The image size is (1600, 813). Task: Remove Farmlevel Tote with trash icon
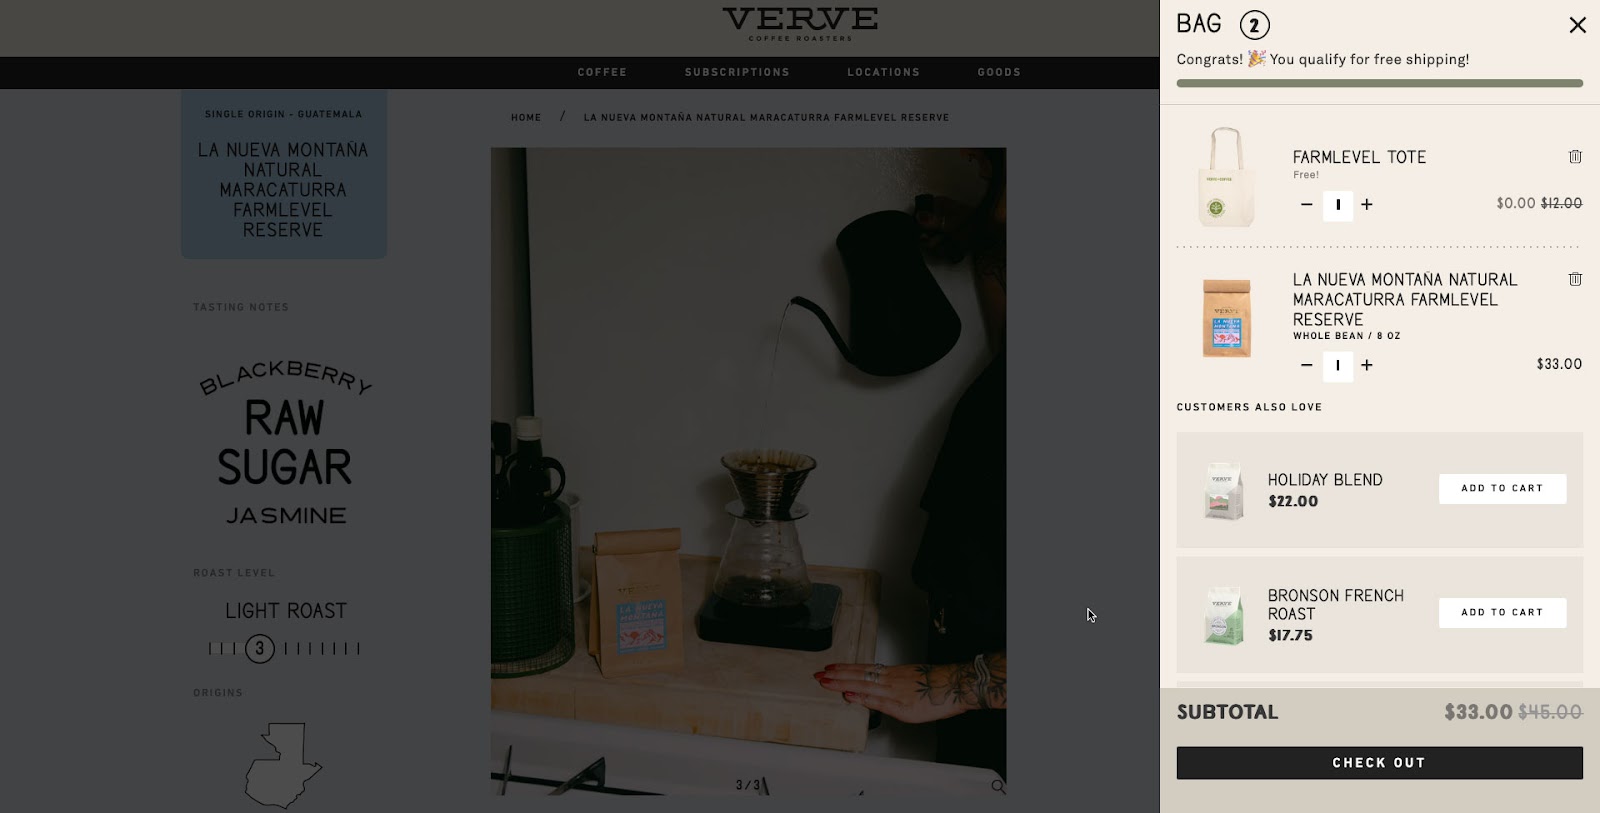pos(1575,157)
